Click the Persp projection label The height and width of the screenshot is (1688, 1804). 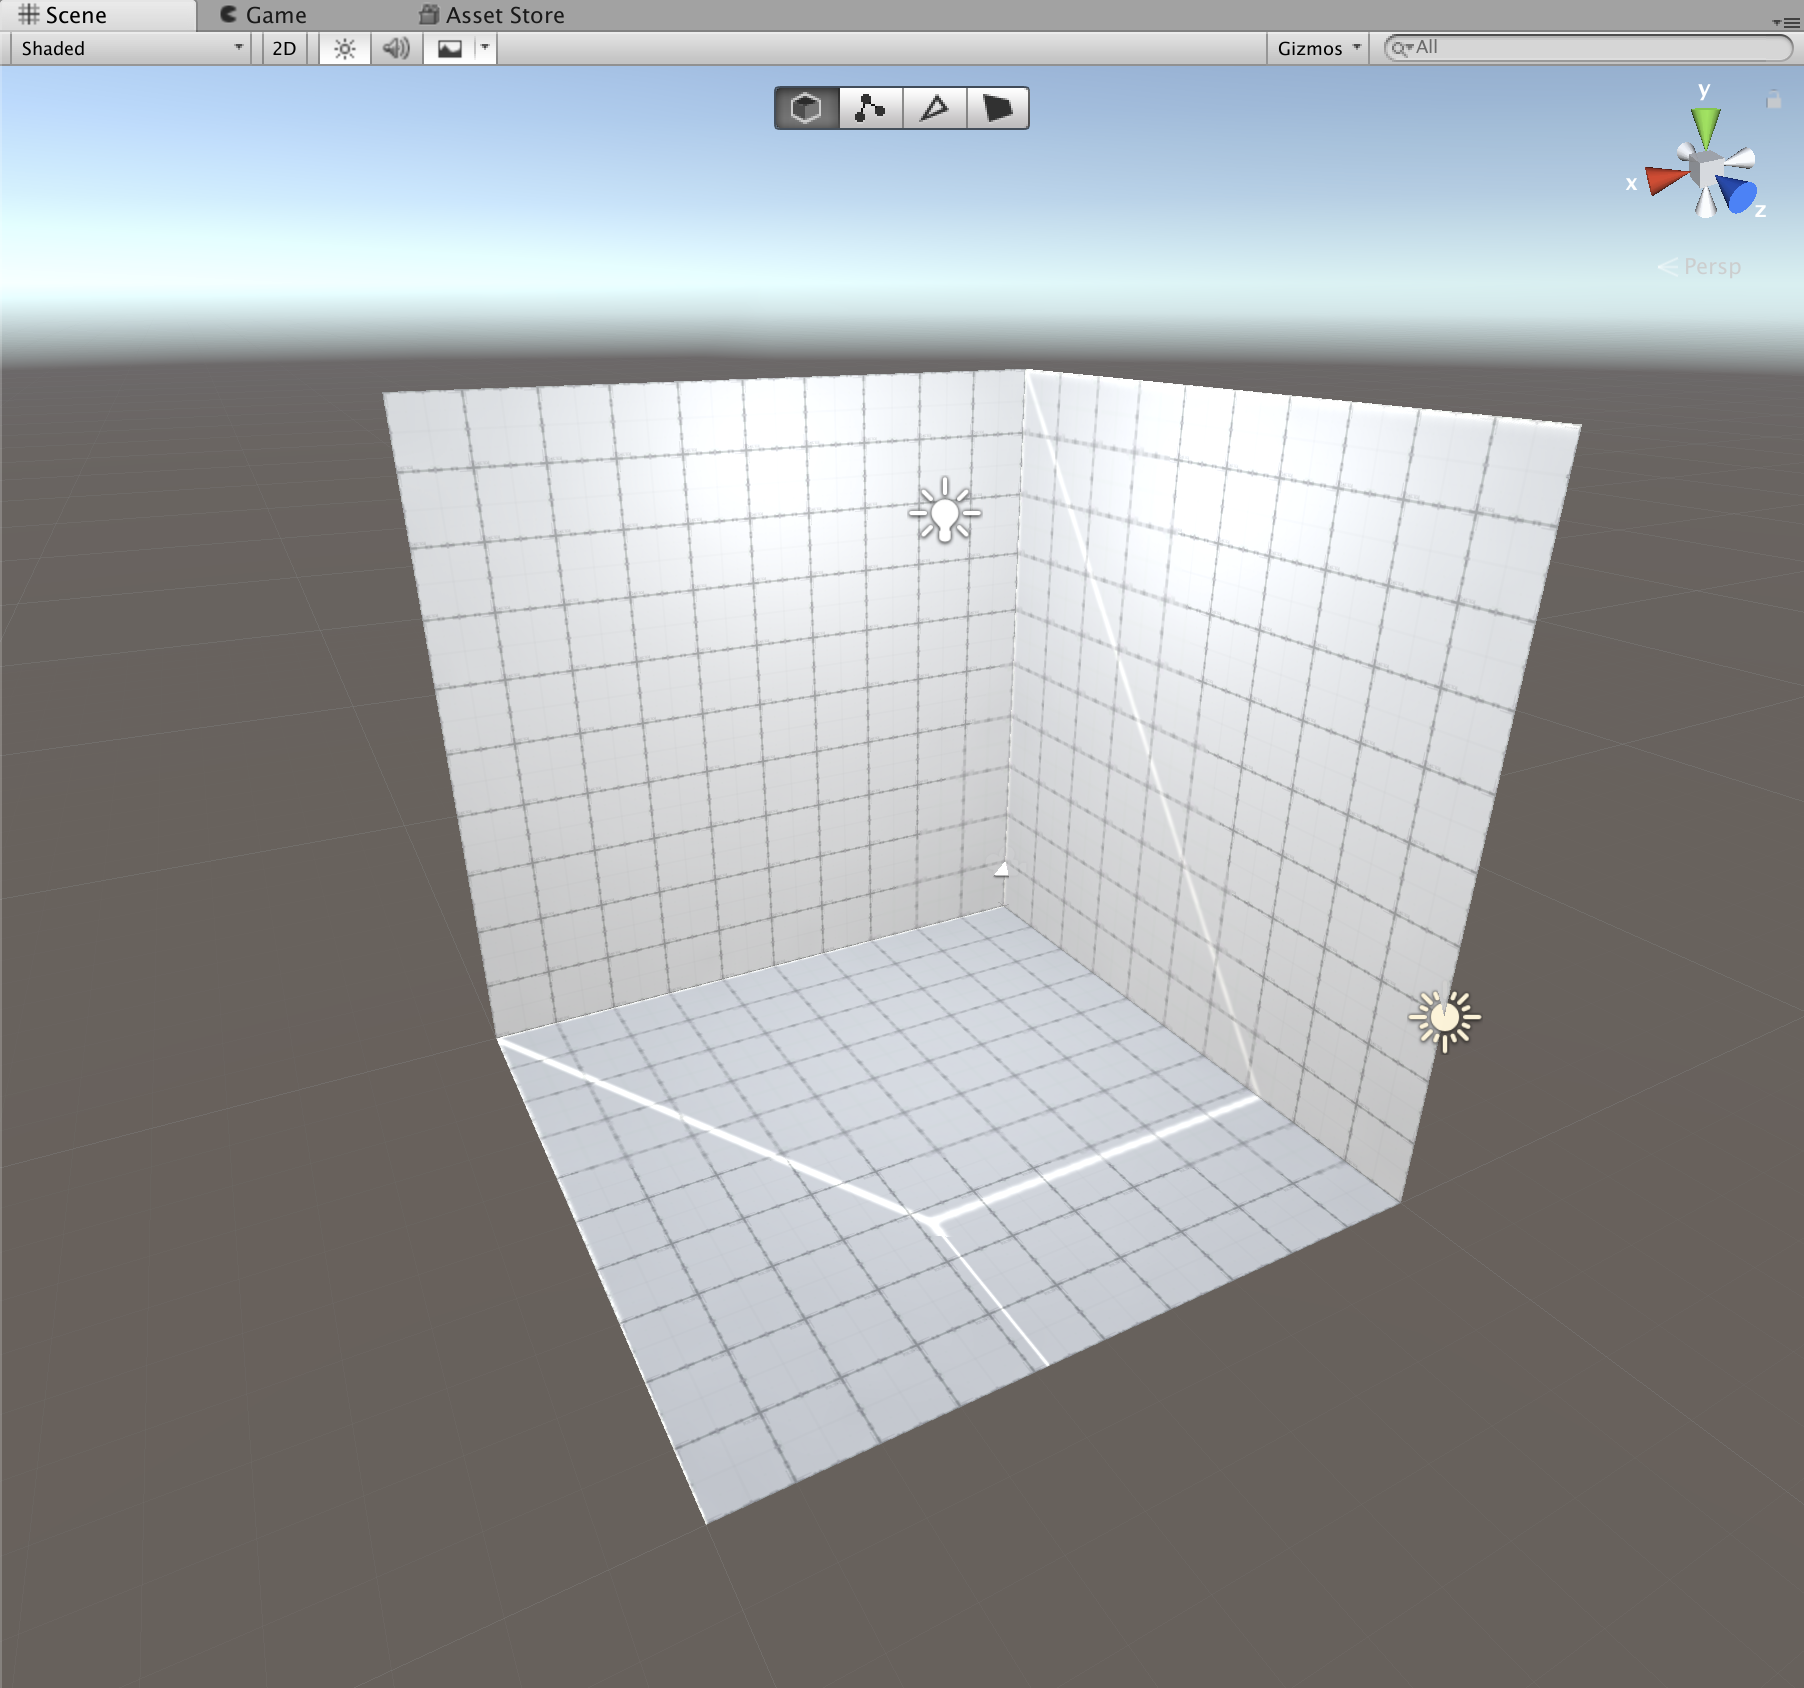click(1711, 266)
